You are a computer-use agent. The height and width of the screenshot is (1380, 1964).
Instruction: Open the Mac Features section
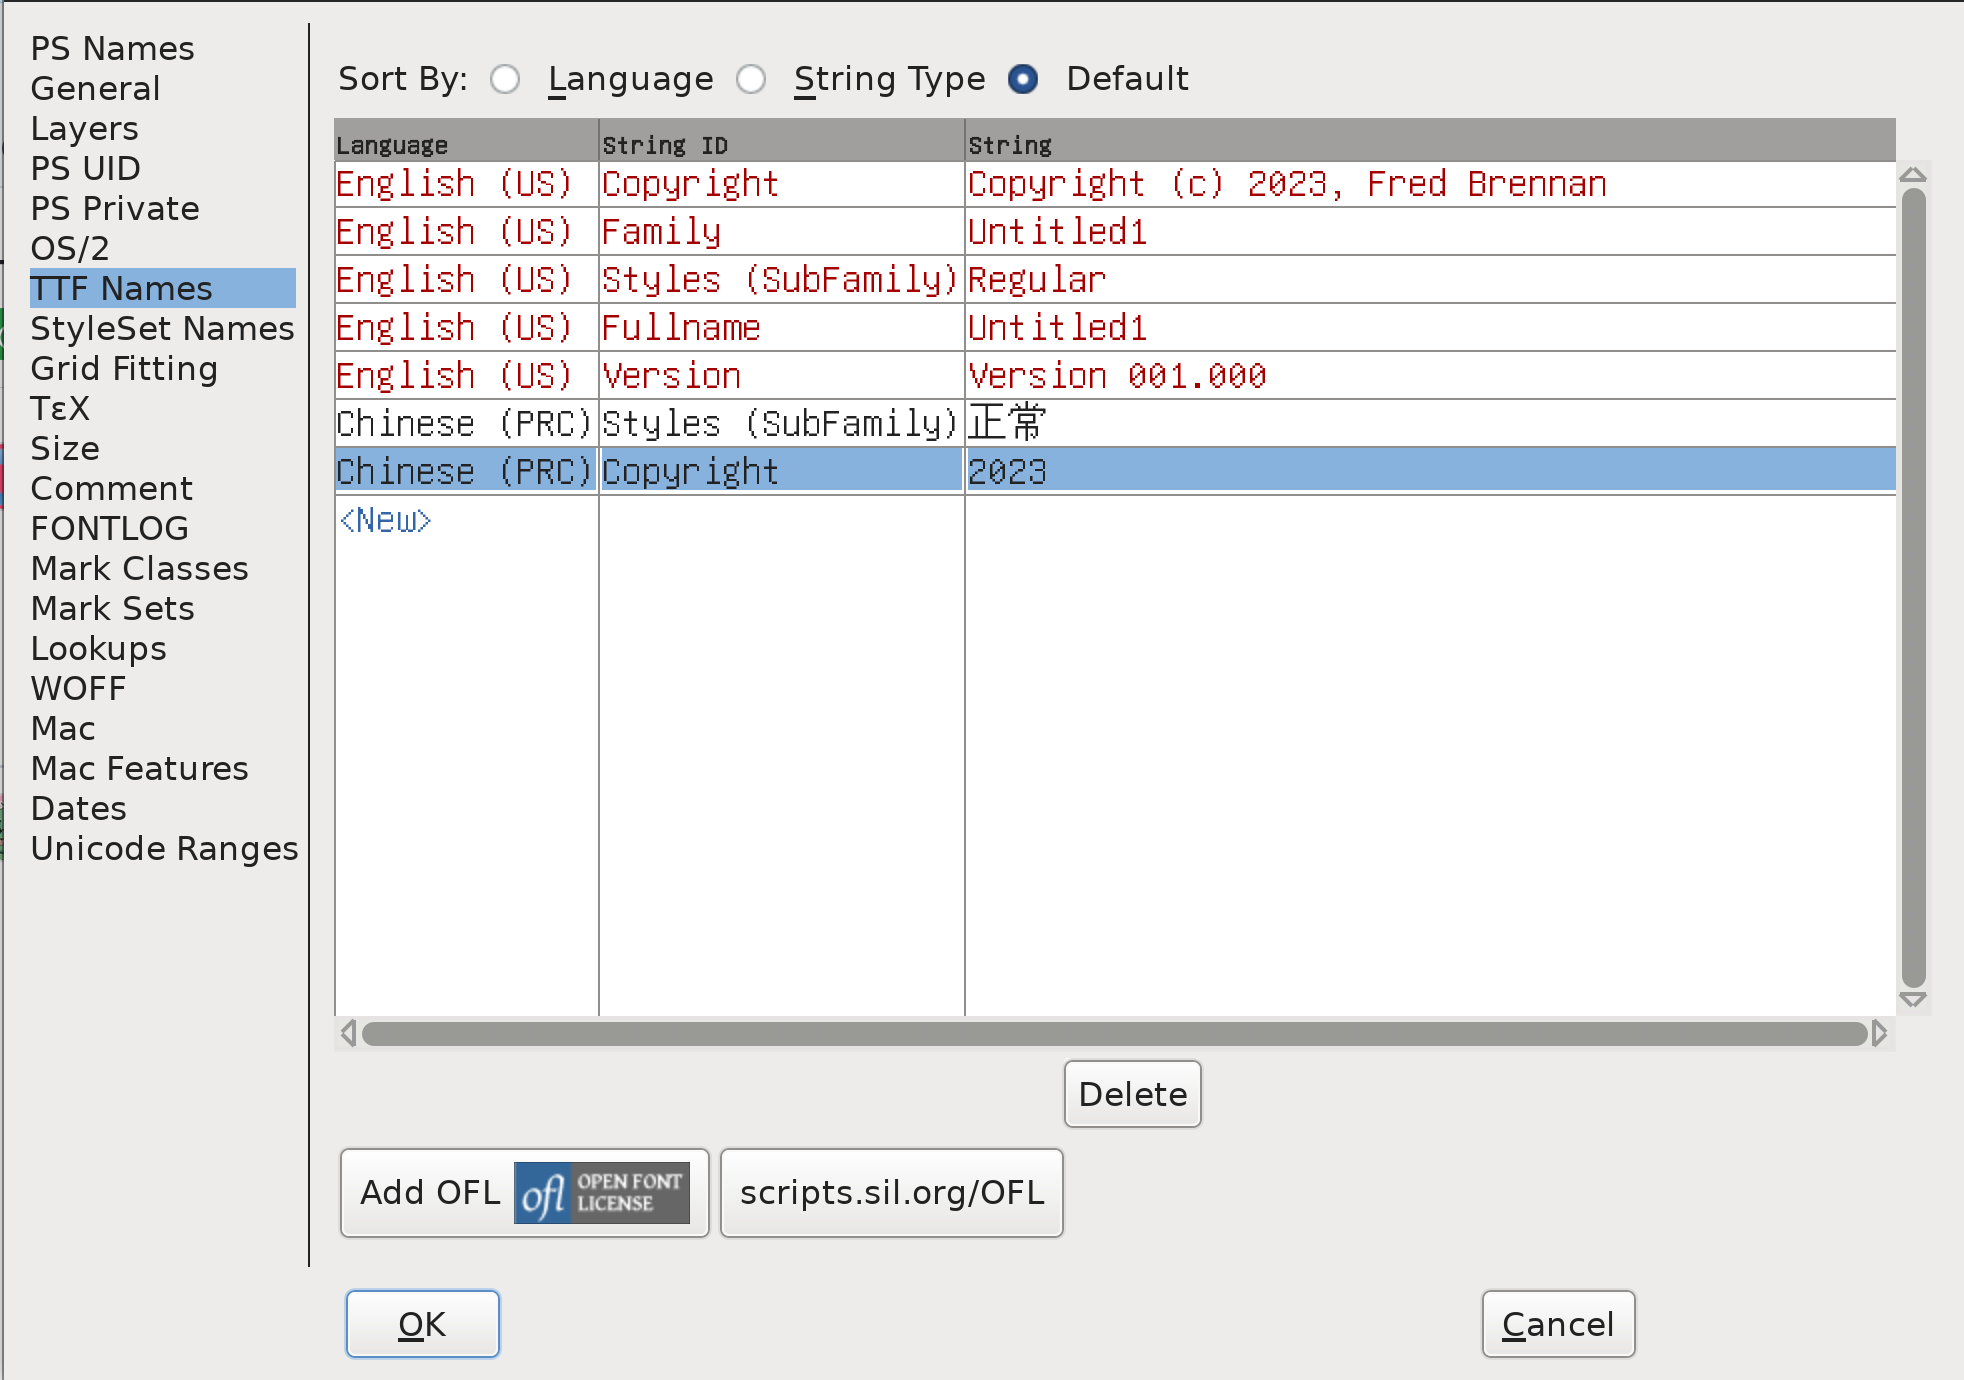point(140,768)
